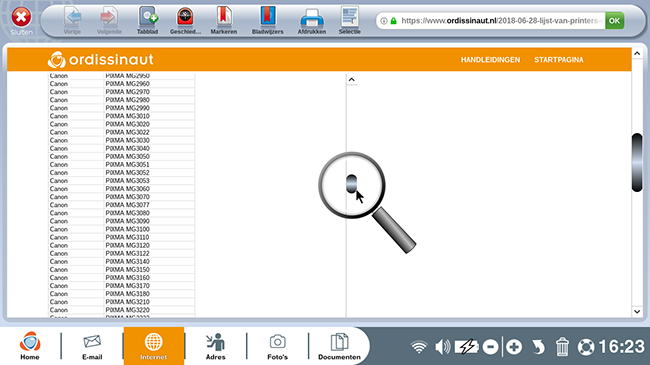Viewport: 650px width, 365px height.
Task: Click the page scrollbar up arrow
Action: [x=637, y=54]
